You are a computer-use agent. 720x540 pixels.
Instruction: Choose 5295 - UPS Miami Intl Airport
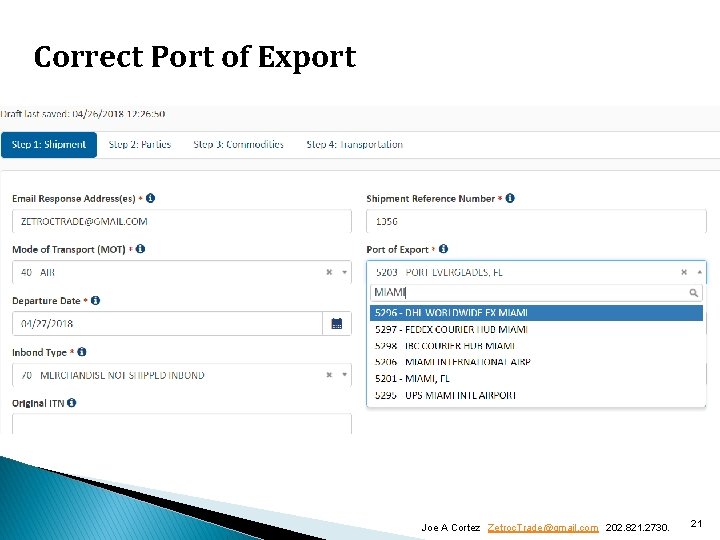coord(536,395)
